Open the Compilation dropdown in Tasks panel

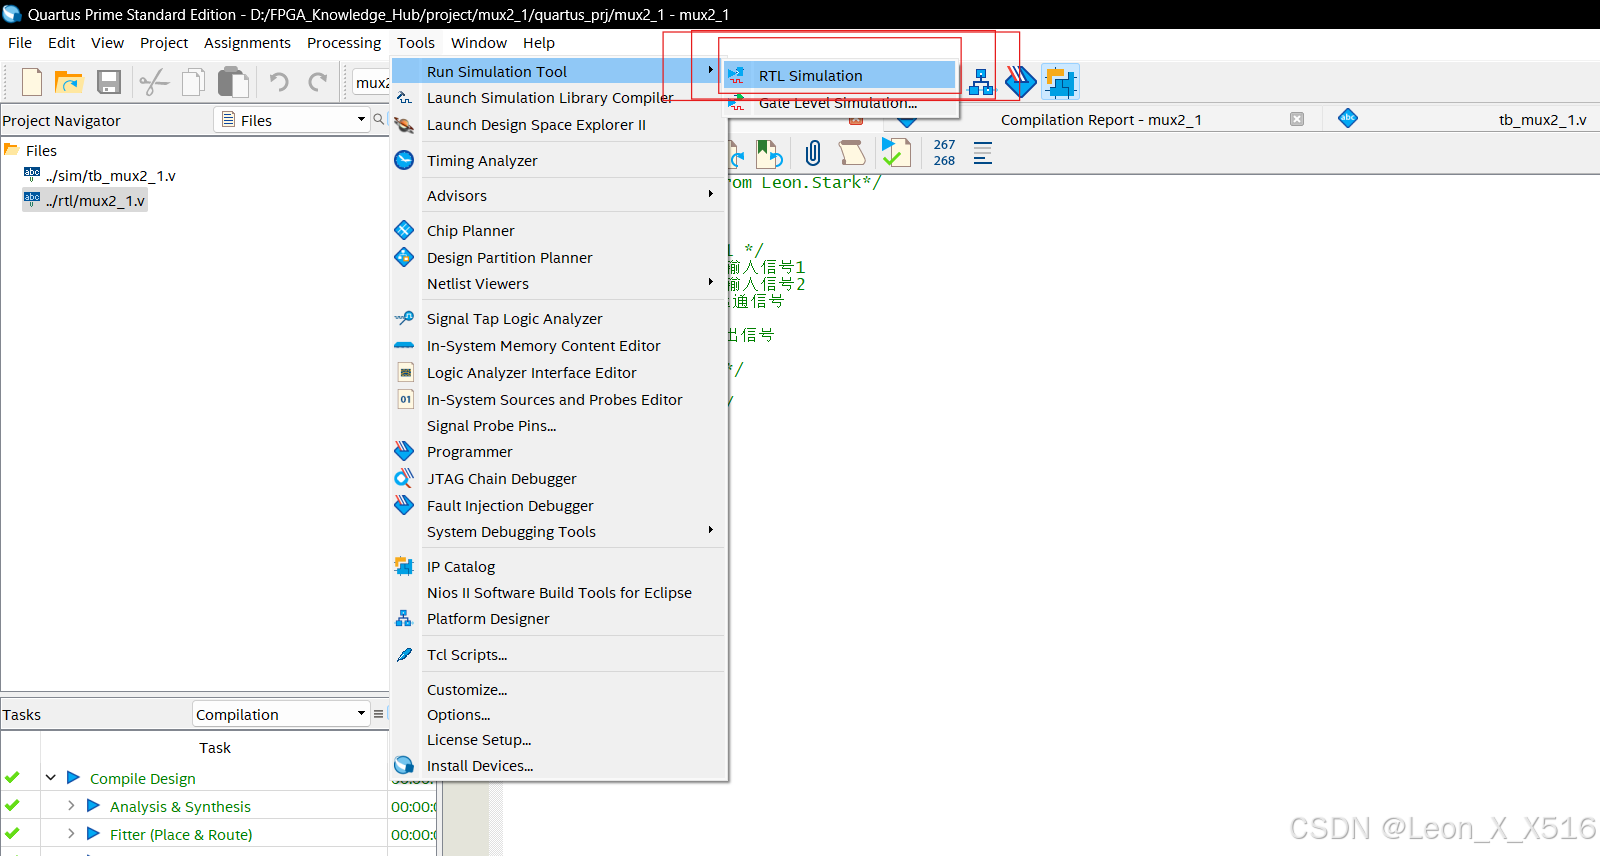(x=281, y=714)
